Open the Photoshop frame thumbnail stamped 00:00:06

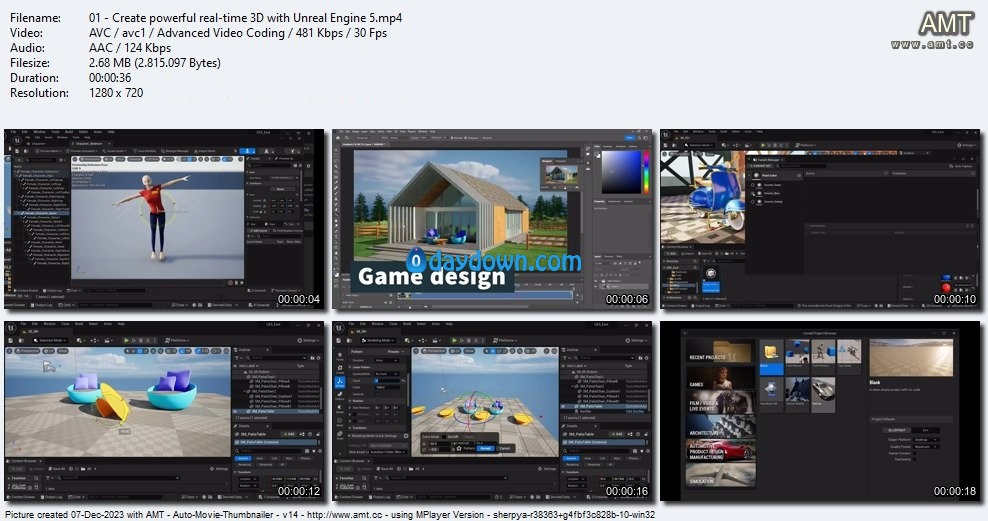(492, 219)
